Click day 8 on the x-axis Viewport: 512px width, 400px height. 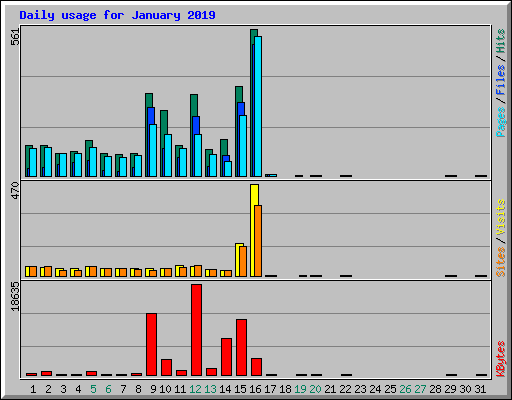point(138,389)
